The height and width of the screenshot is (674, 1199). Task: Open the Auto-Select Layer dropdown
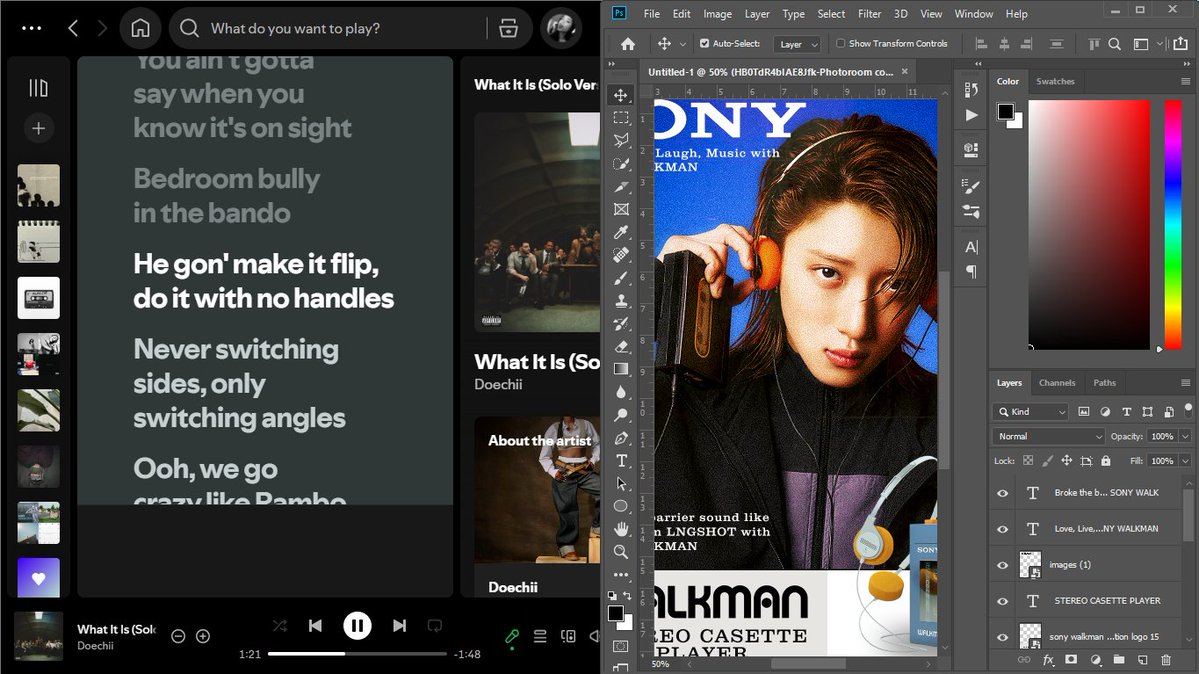pyautogui.click(x=797, y=44)
